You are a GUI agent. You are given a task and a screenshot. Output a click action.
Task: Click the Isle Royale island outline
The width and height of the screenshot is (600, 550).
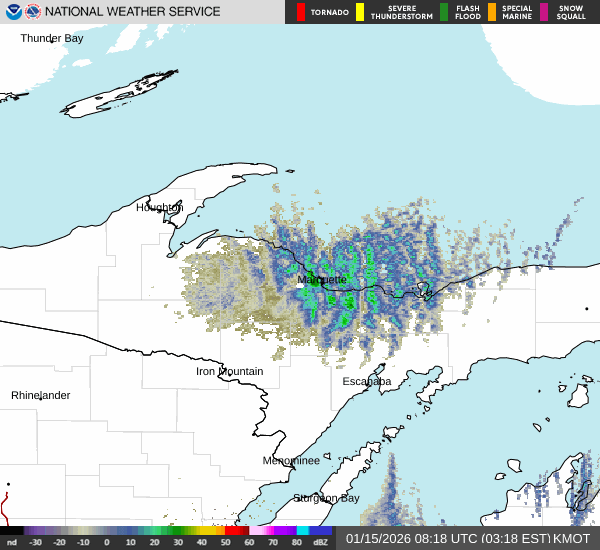point(120,93)
